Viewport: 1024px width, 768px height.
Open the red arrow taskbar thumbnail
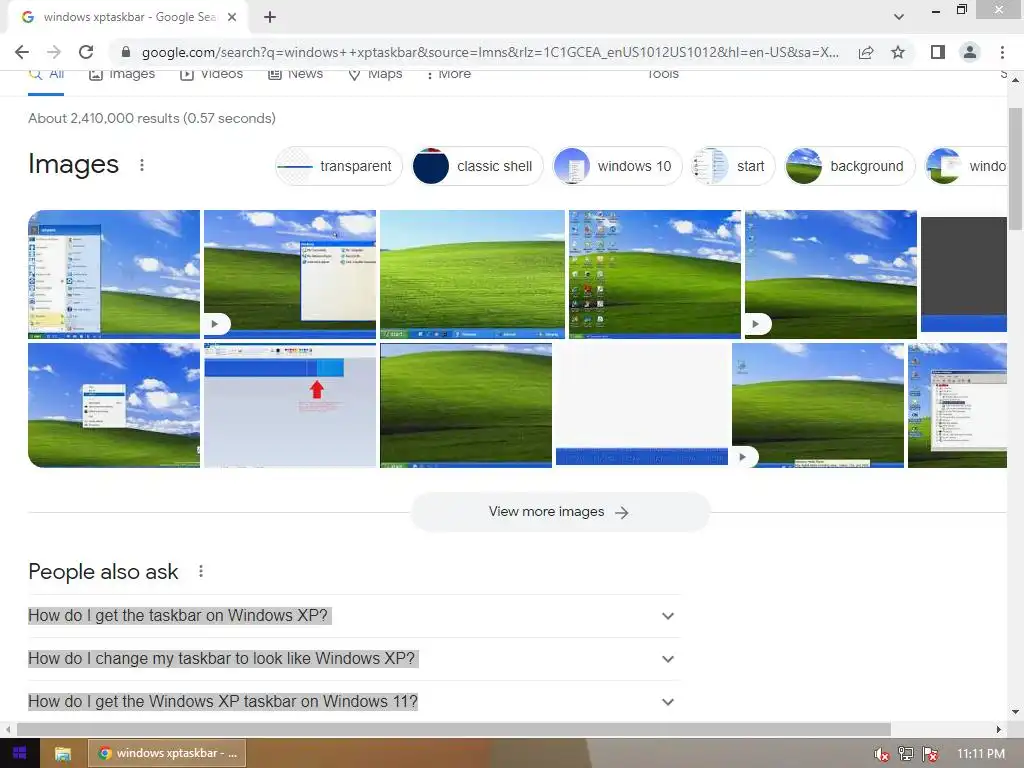290,406
